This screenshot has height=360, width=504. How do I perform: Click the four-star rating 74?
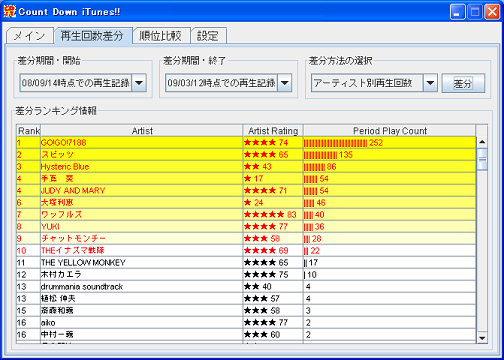click(266, 143)
